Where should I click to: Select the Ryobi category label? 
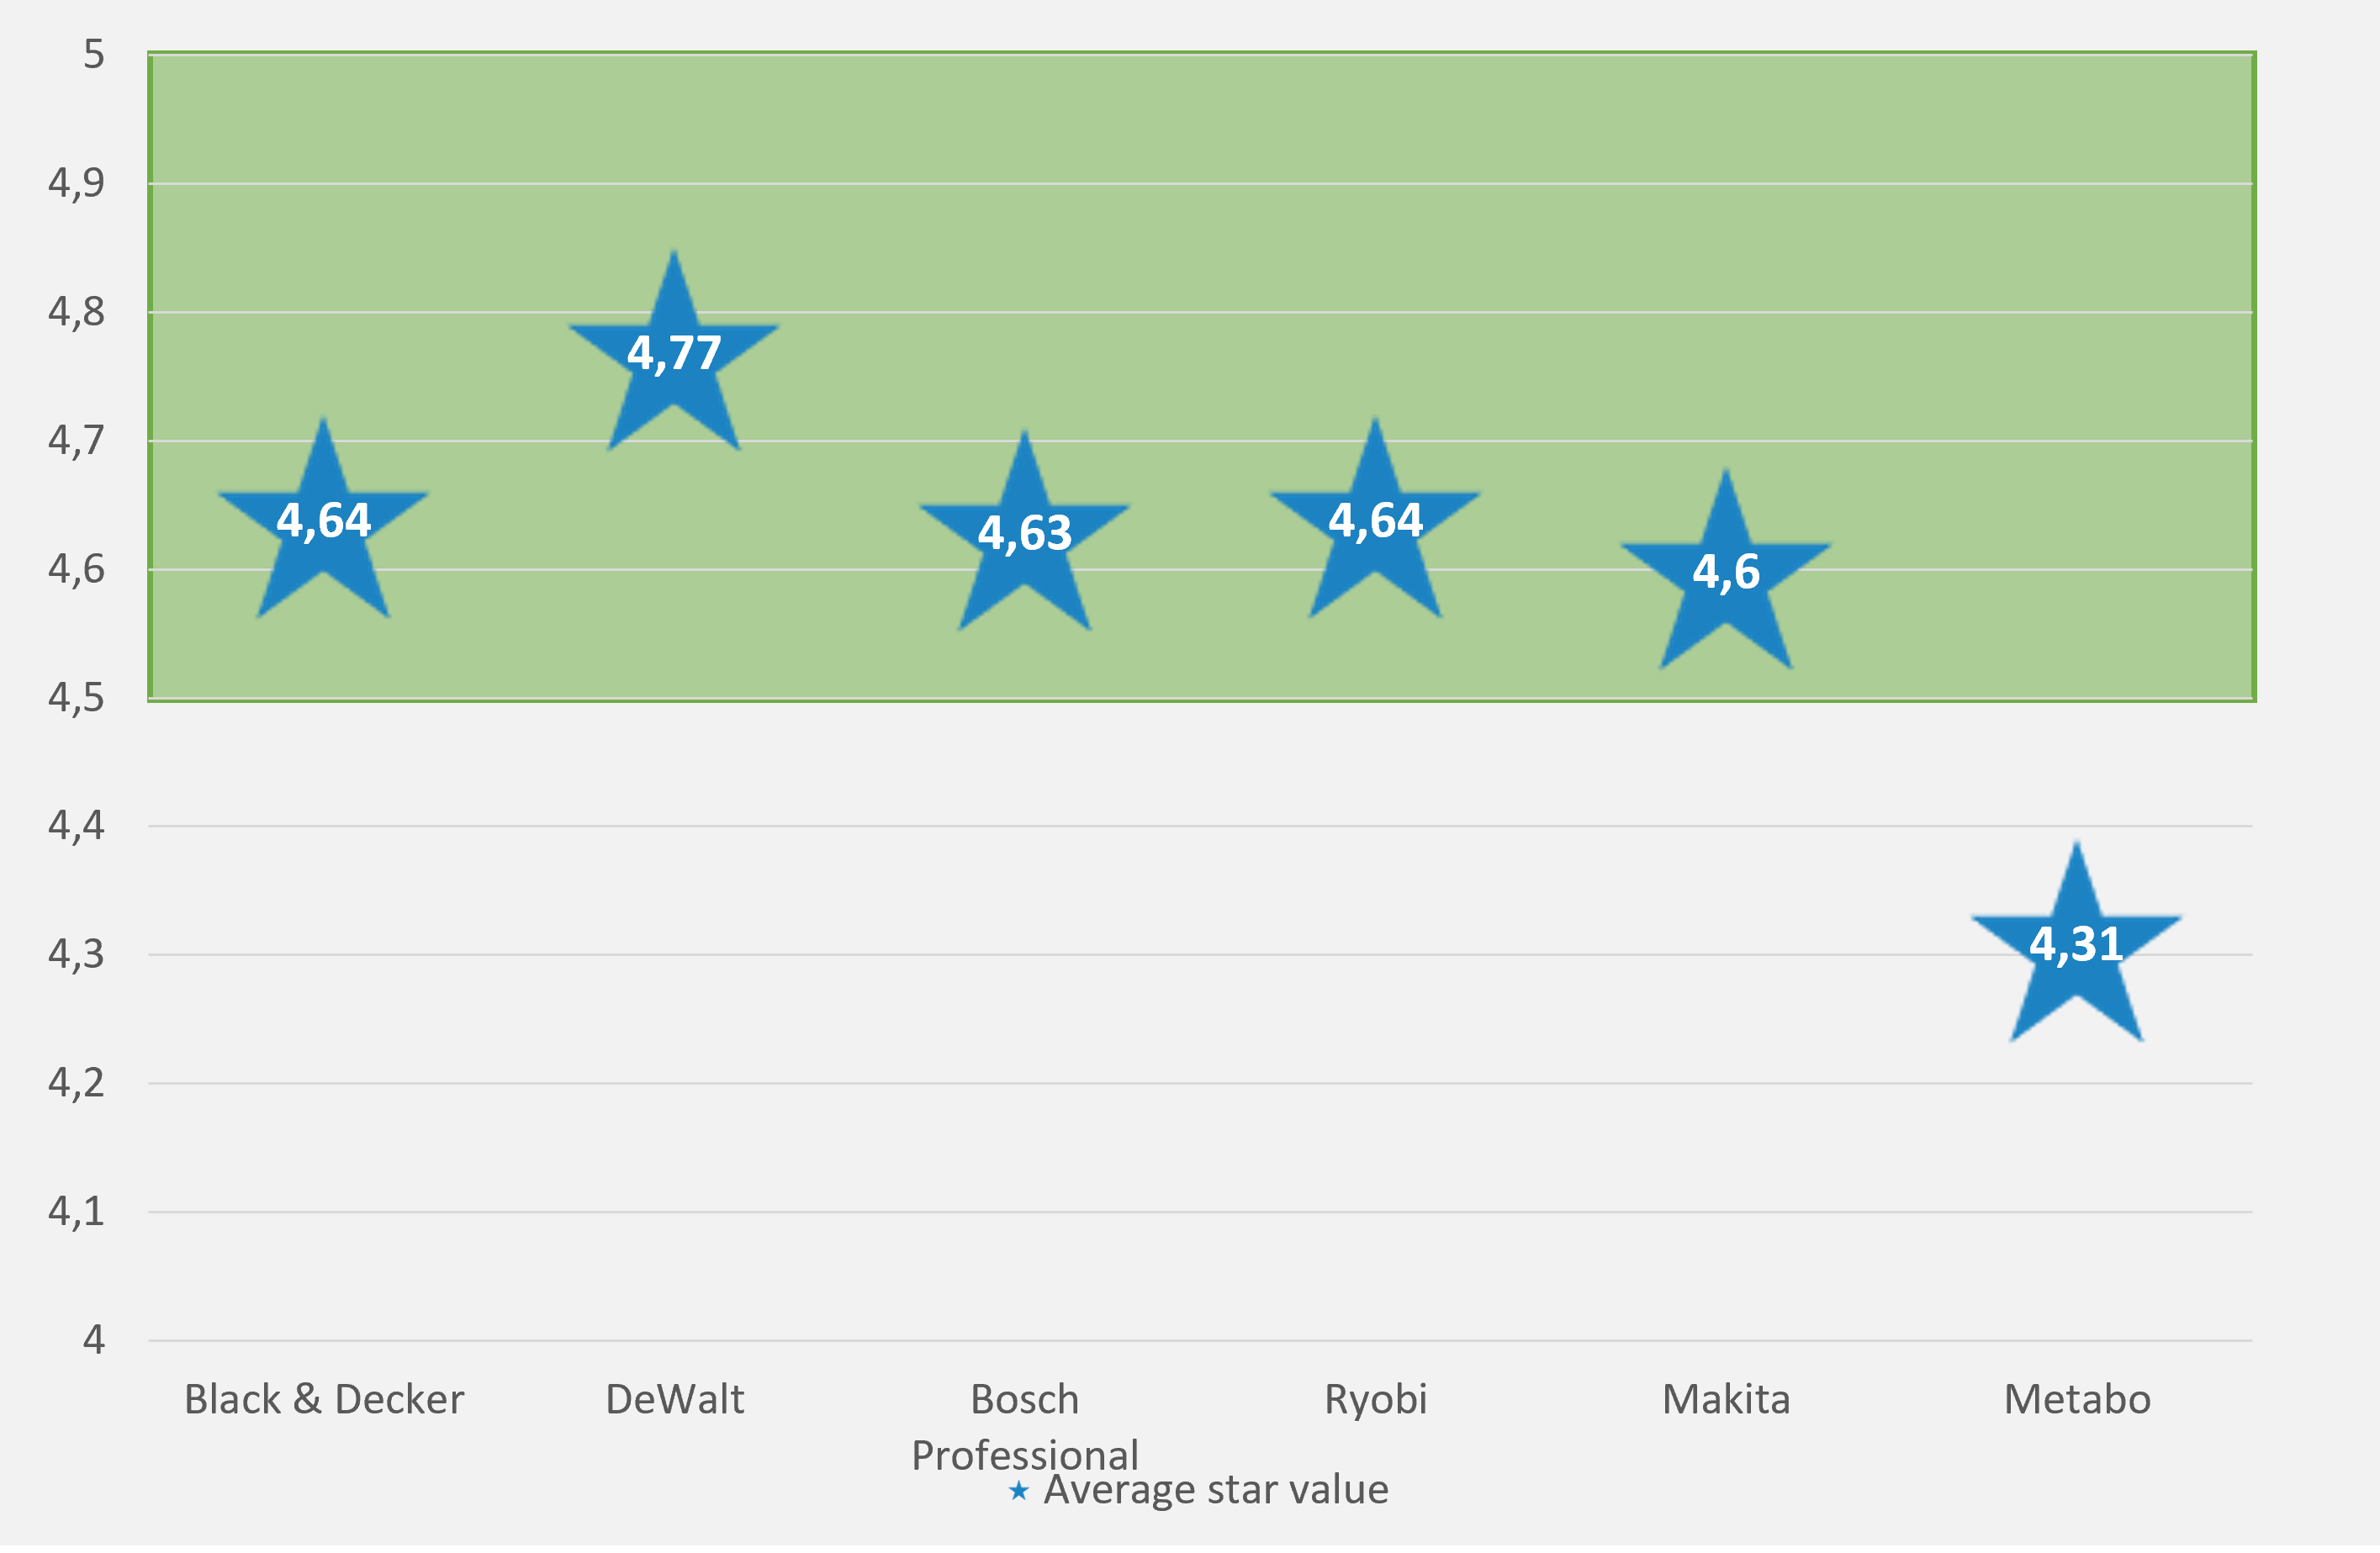[1375, 1399]
